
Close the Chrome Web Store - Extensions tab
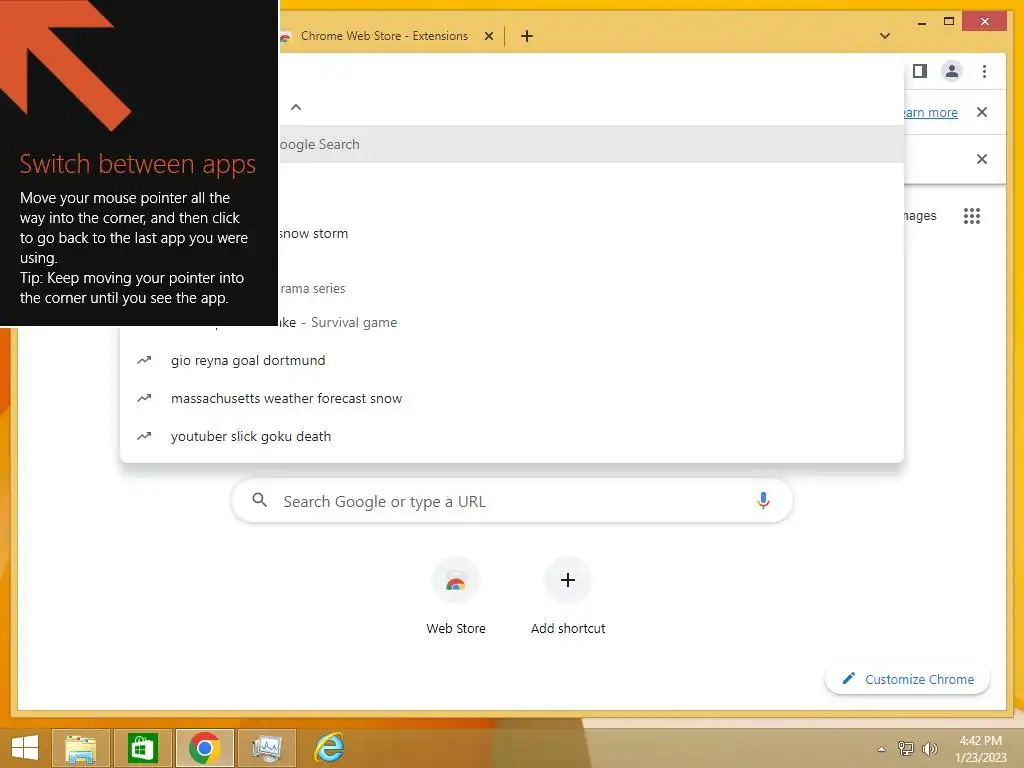pyautogui.click(x=488, y=36)
